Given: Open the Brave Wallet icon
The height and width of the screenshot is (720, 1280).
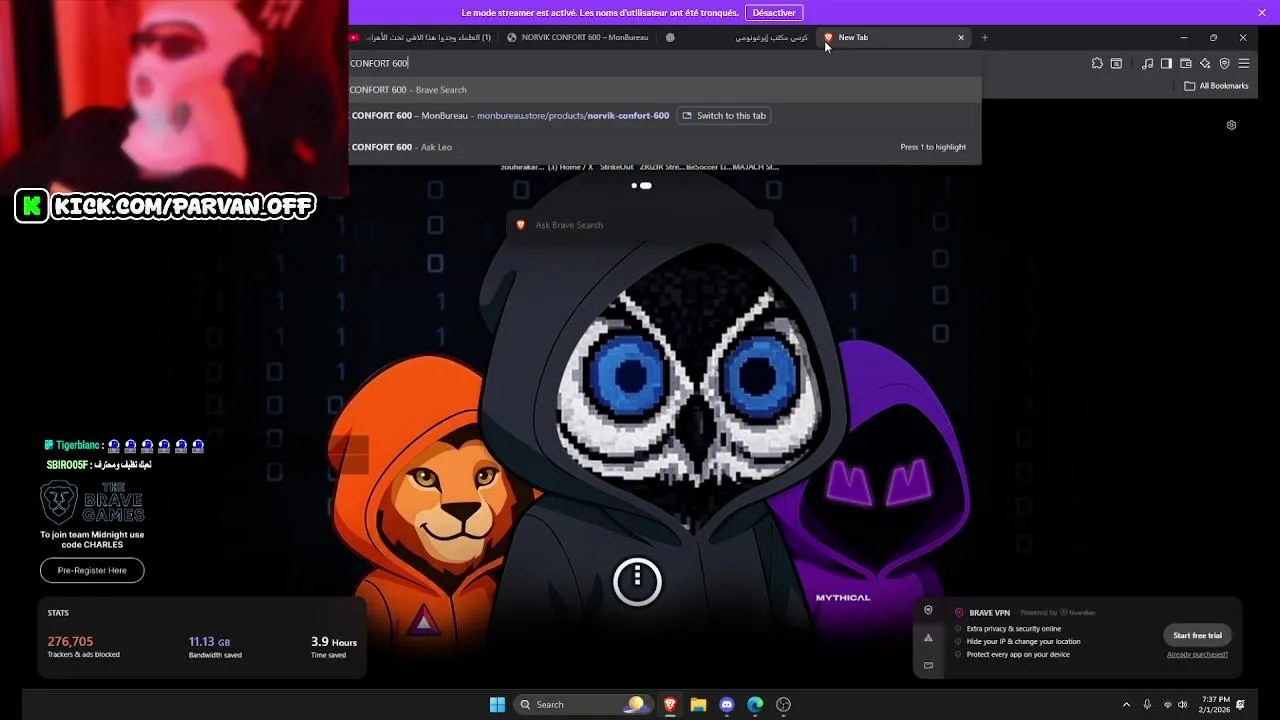Looking at the screenshot, I should click(x=1186, y=63).
